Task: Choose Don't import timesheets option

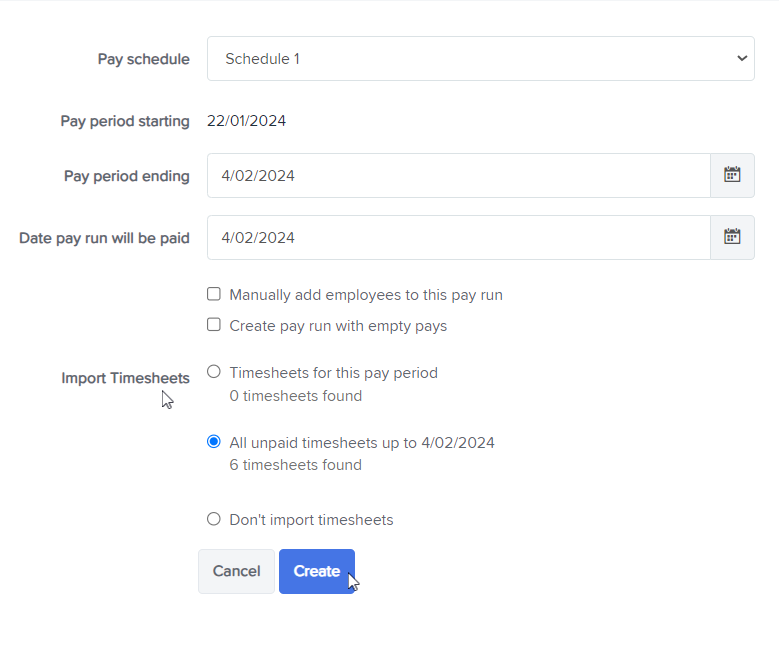Action: pos(214,519)
